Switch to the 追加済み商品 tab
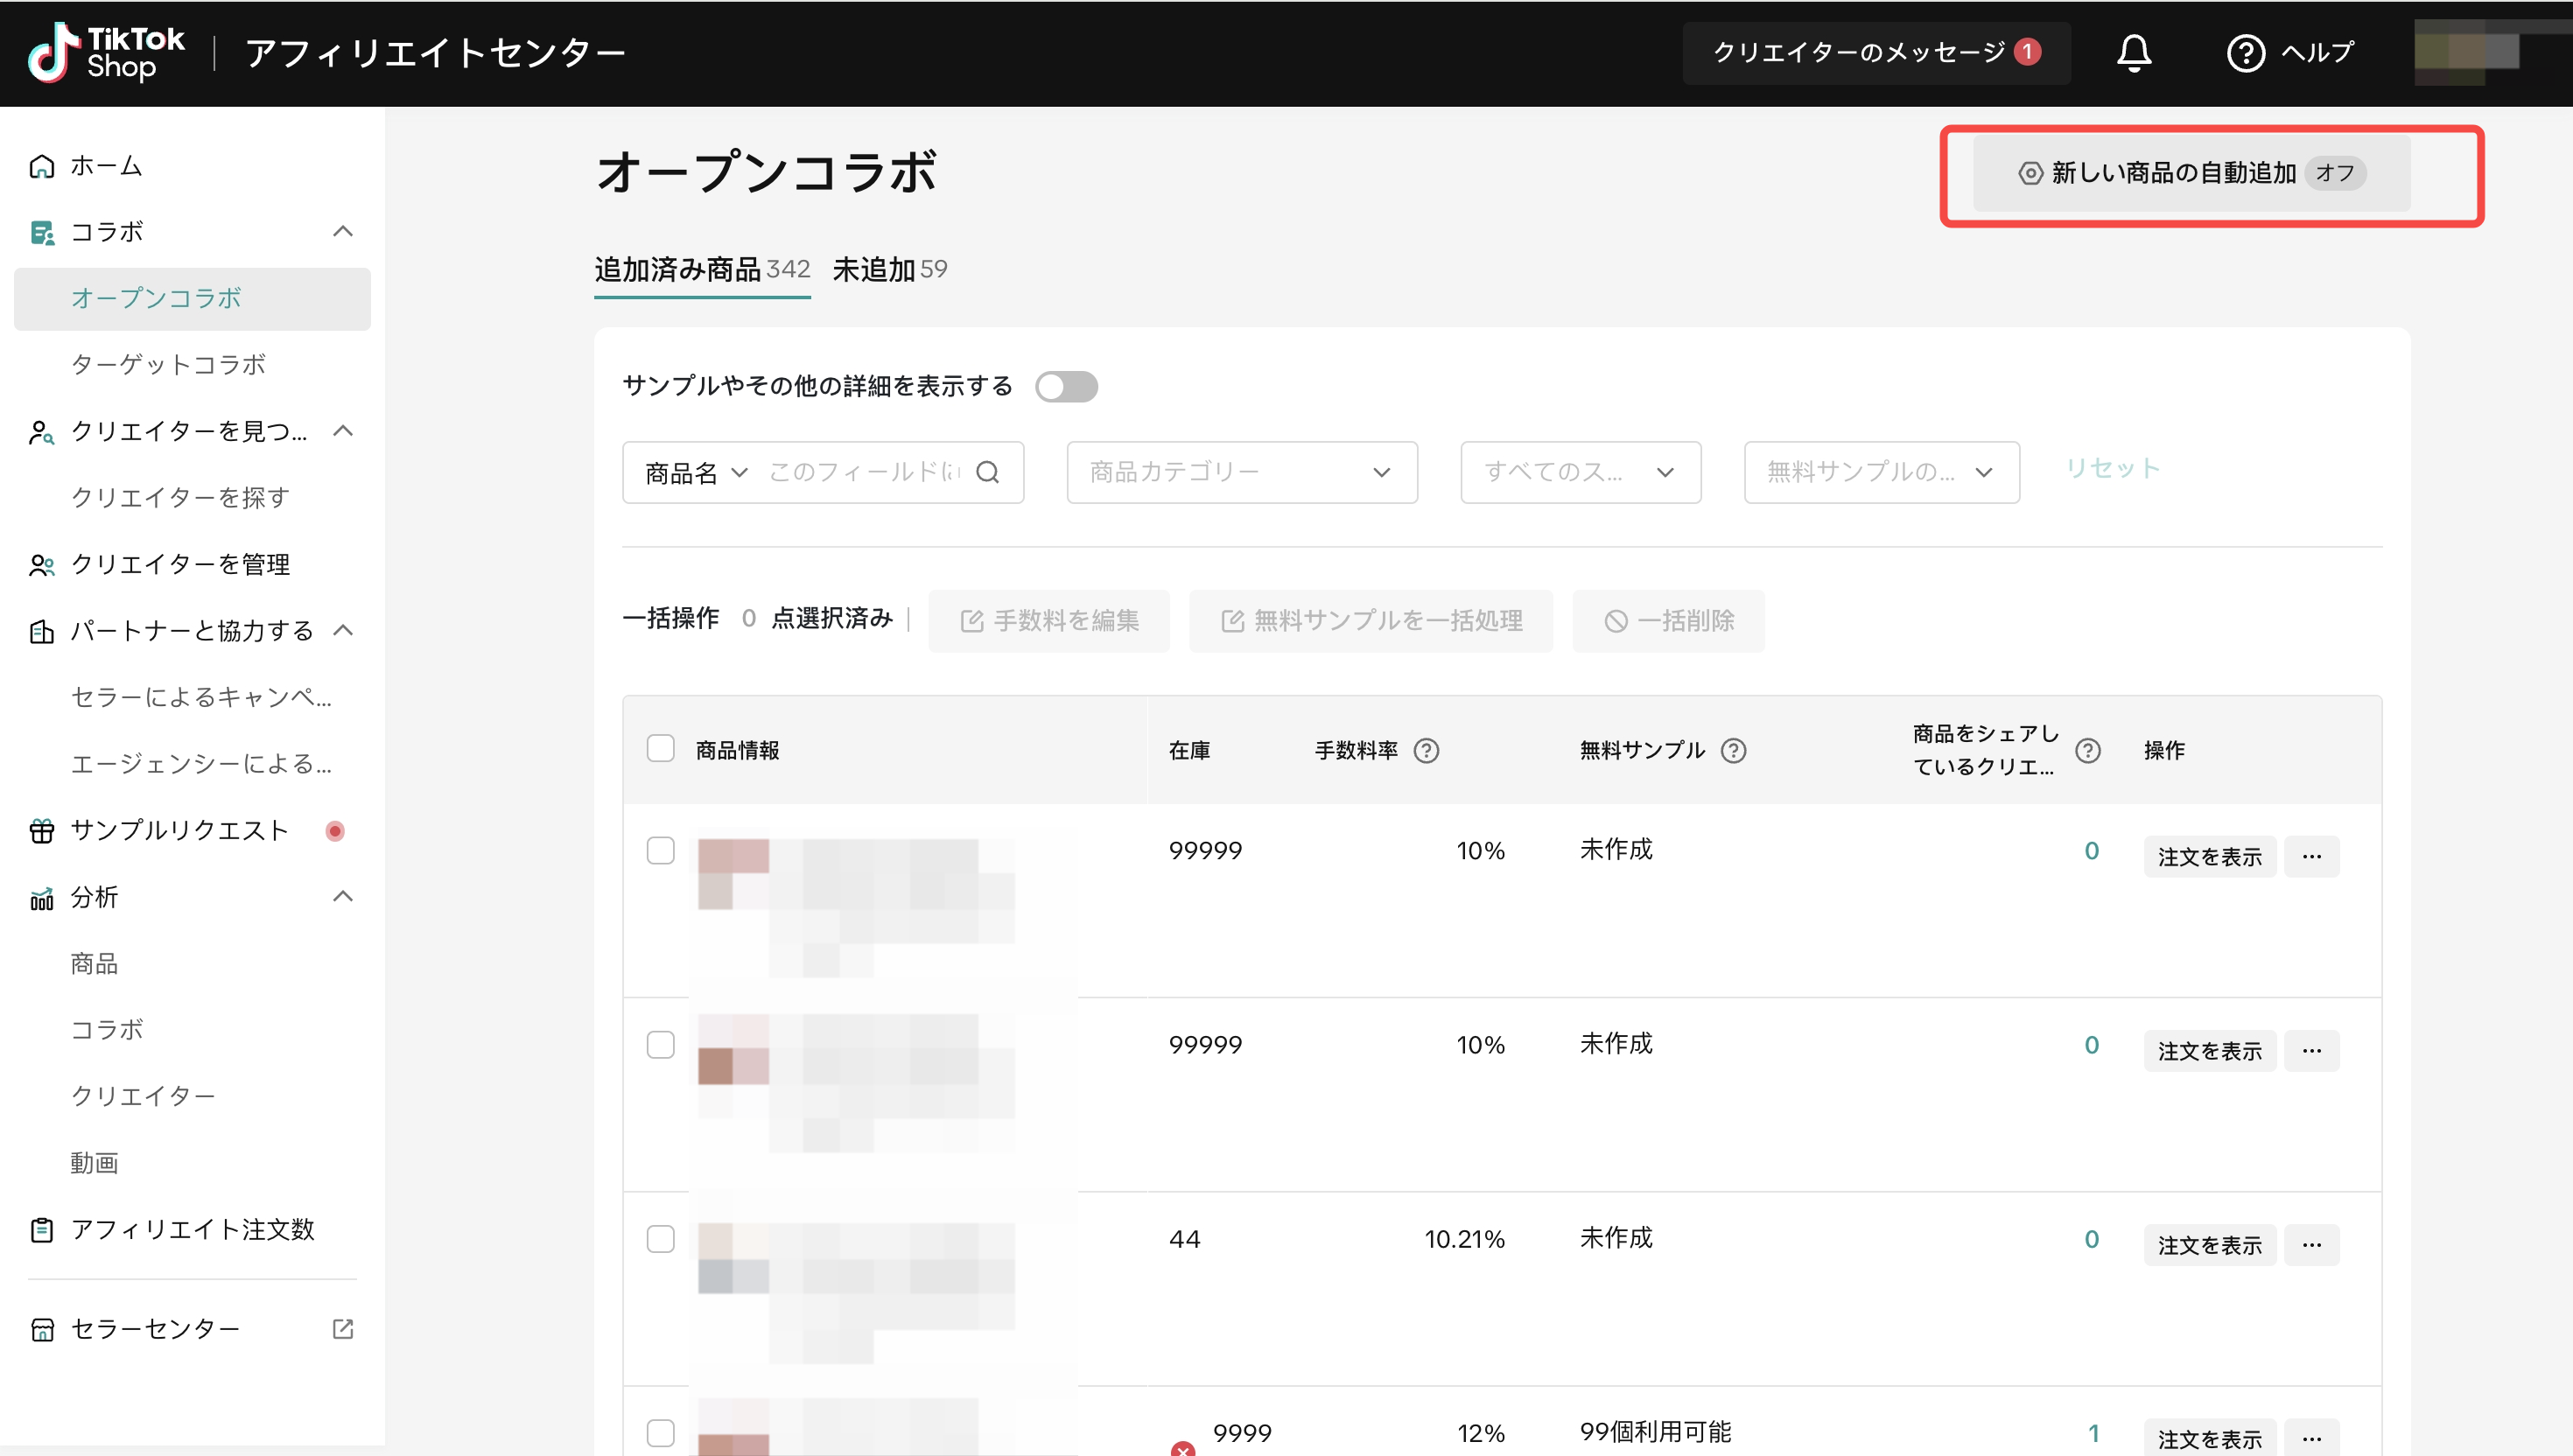The height and width of the screenshot is (1456, 2573). tap(702, 269)
